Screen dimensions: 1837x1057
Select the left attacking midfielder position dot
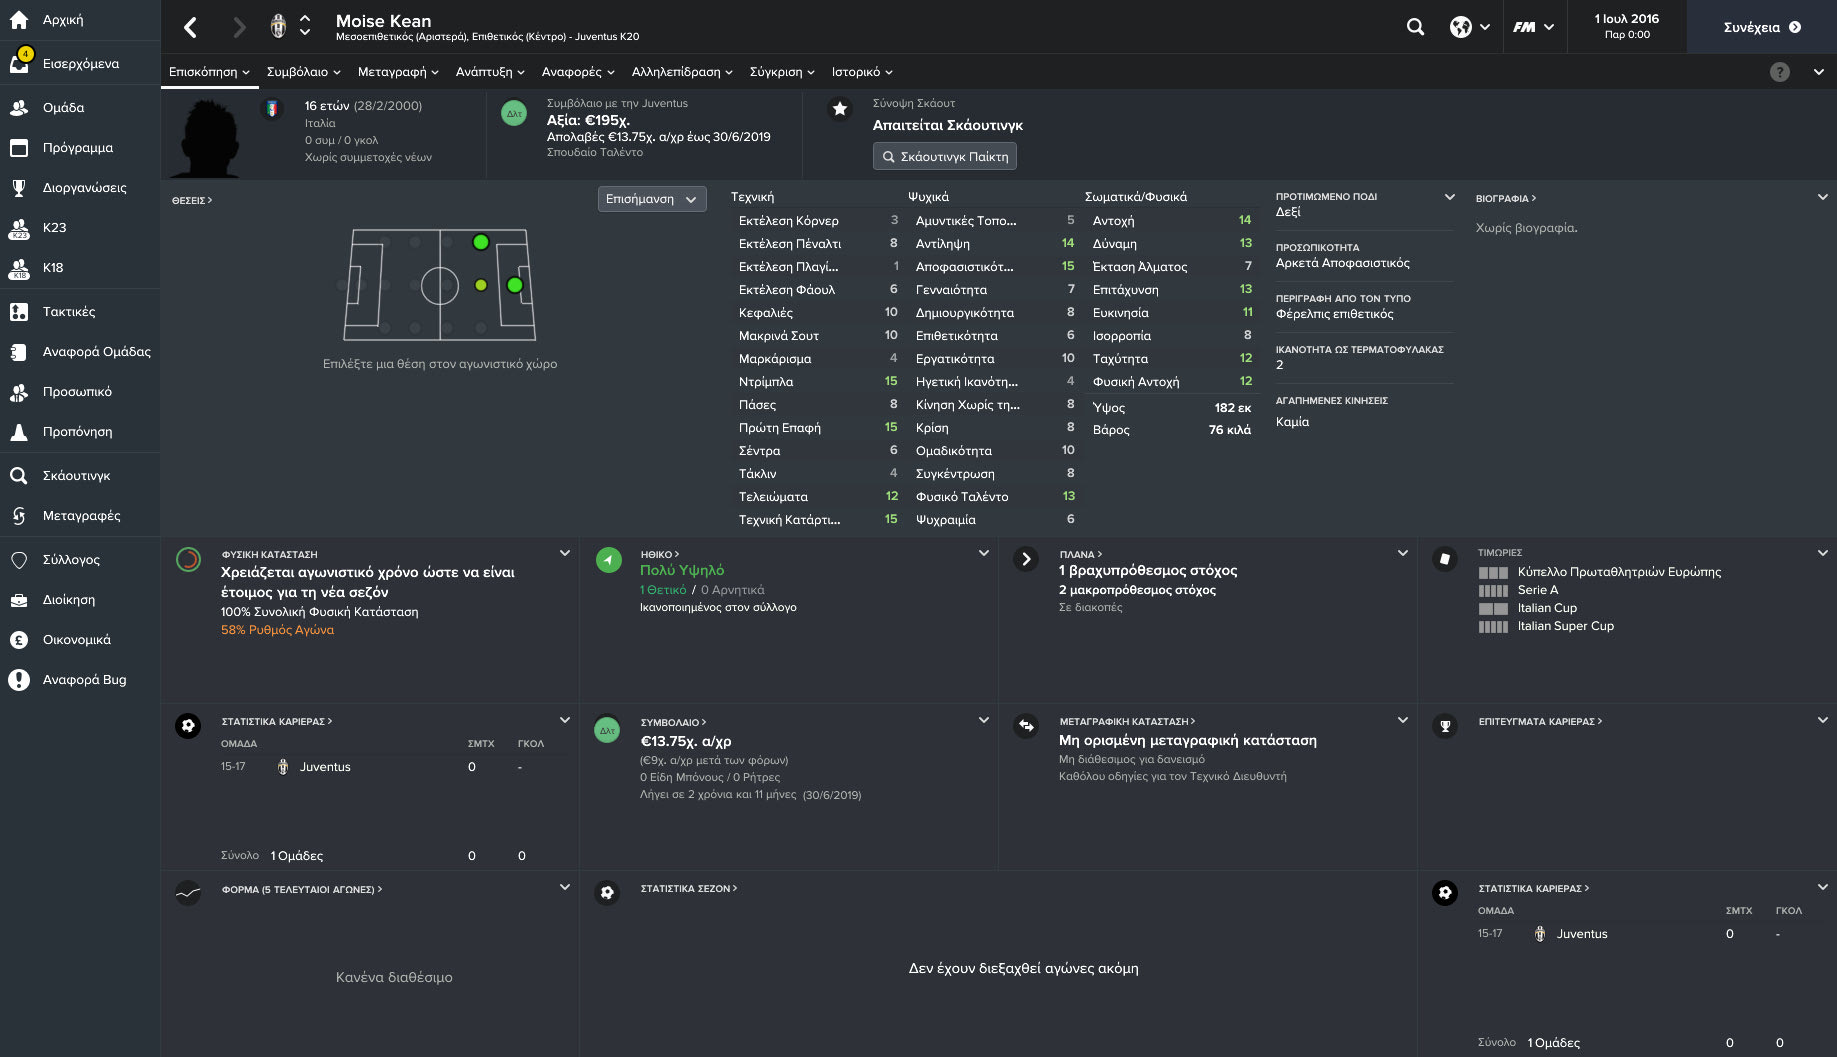481,242
